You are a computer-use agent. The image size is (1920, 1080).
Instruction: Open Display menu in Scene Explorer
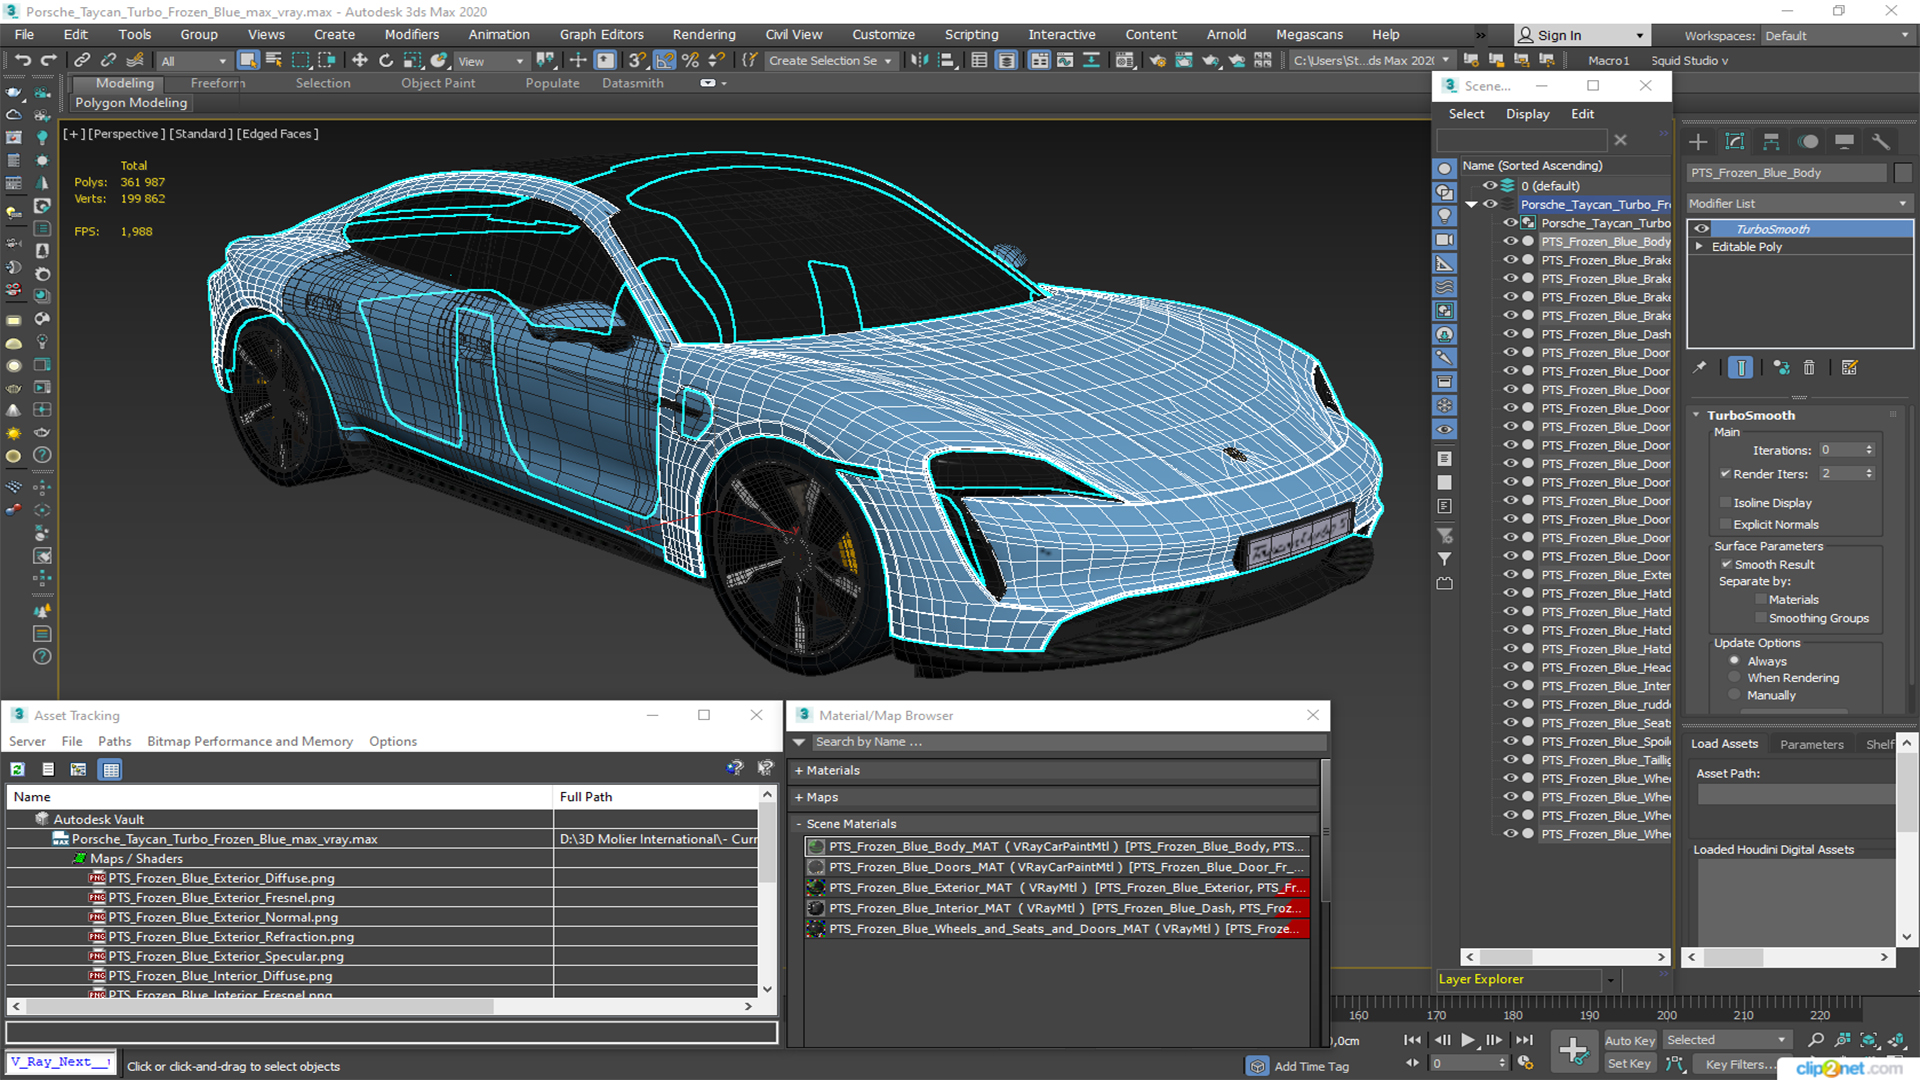tap(1528, 114)
